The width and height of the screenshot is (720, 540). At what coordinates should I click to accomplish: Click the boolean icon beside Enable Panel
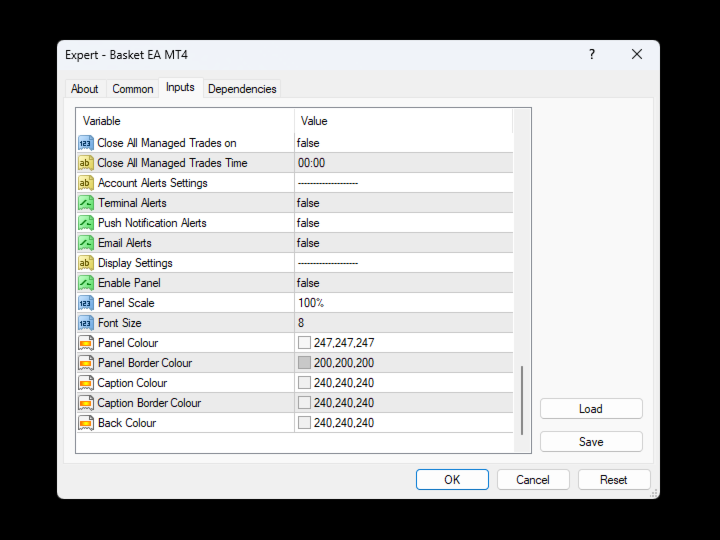pos(86,283)
